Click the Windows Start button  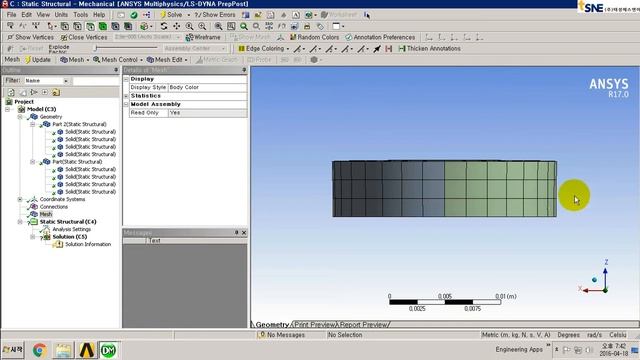(x=13, y=350)
